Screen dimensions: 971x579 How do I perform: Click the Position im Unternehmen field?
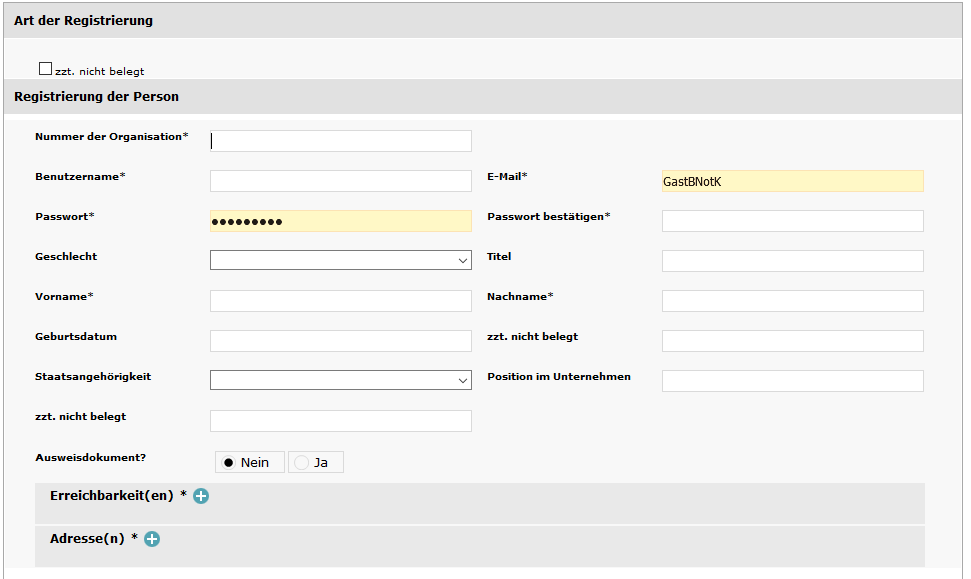(x=793, y=381)
